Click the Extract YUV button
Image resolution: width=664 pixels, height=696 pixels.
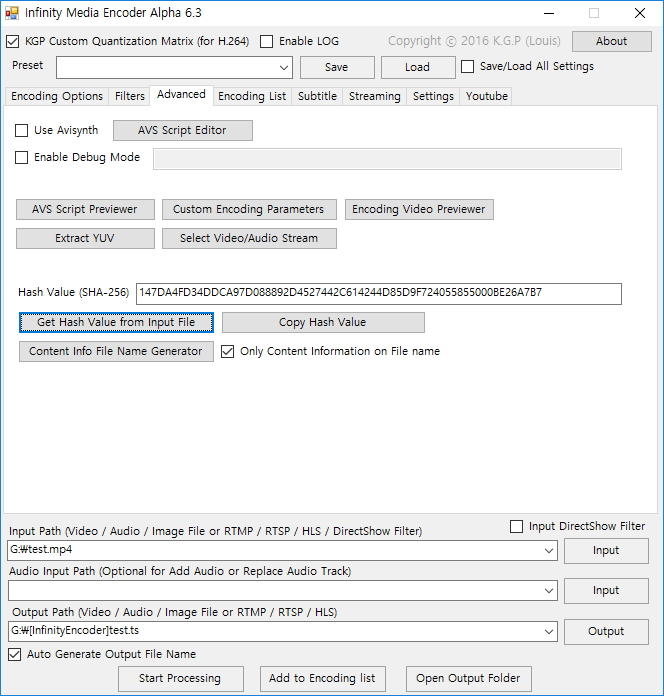[85, 238]
